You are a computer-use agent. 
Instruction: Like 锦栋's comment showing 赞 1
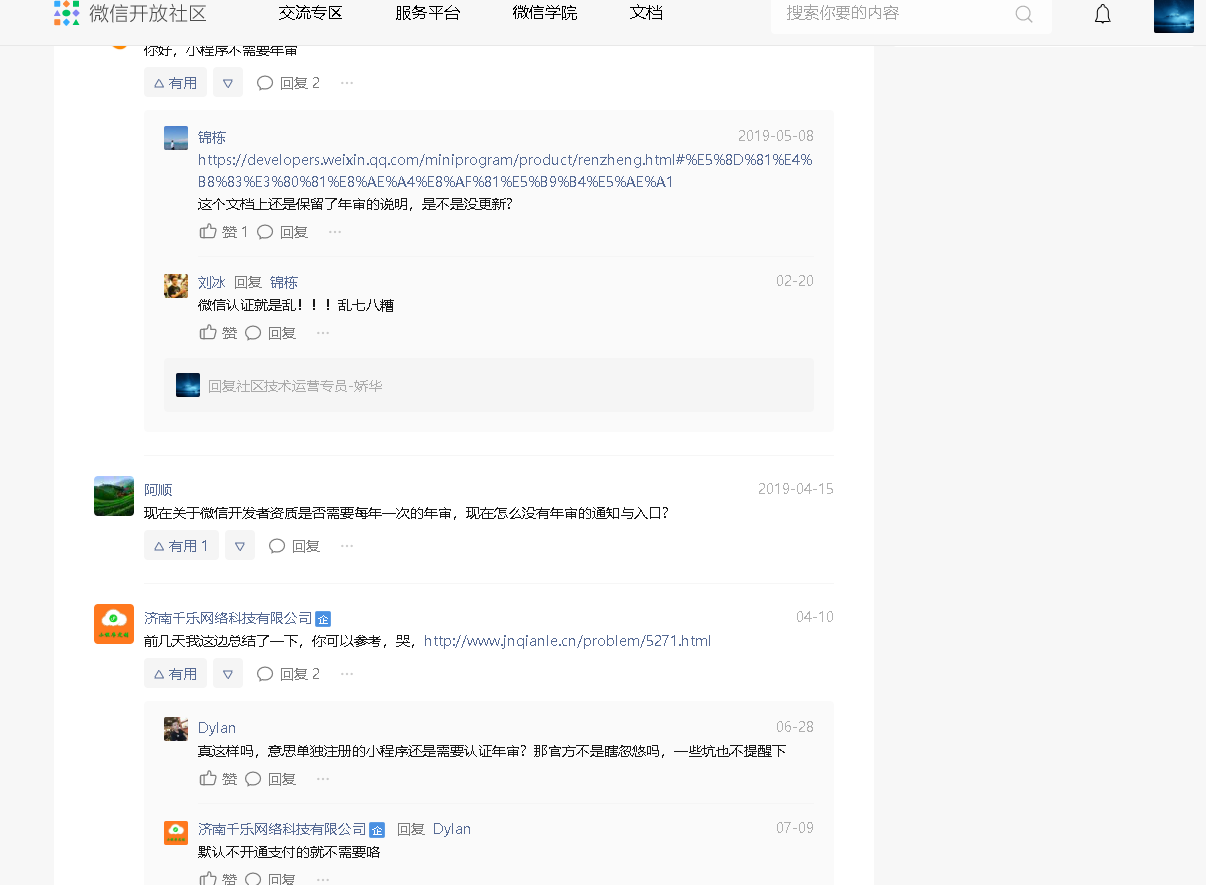[x=223, y=232]
